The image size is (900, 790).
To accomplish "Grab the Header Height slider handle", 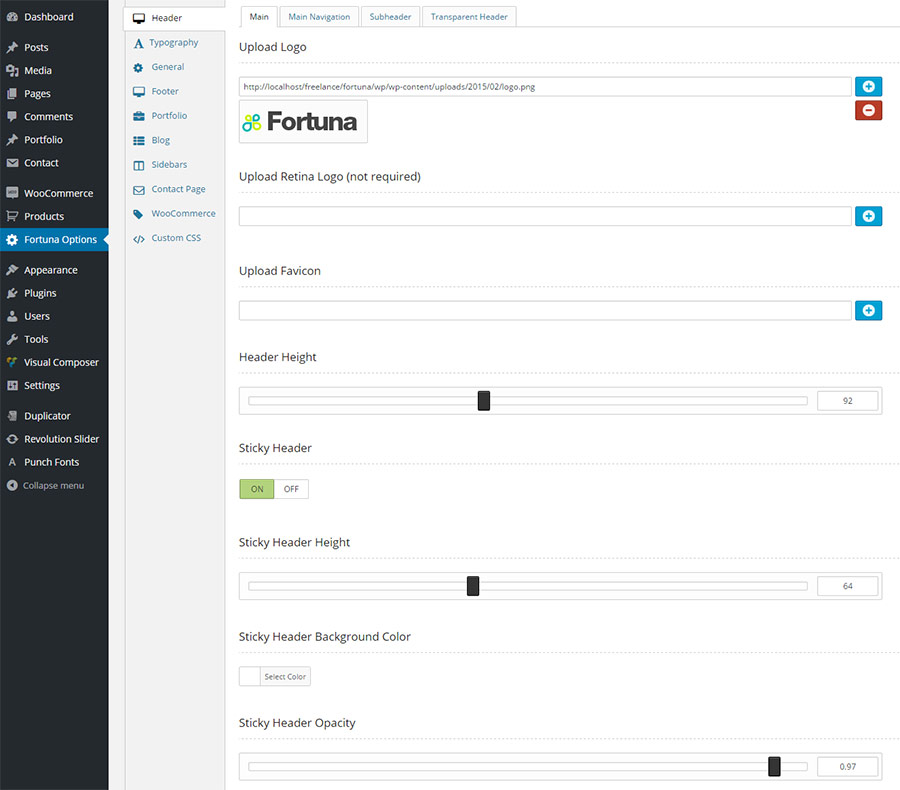I will pos(484,400).
